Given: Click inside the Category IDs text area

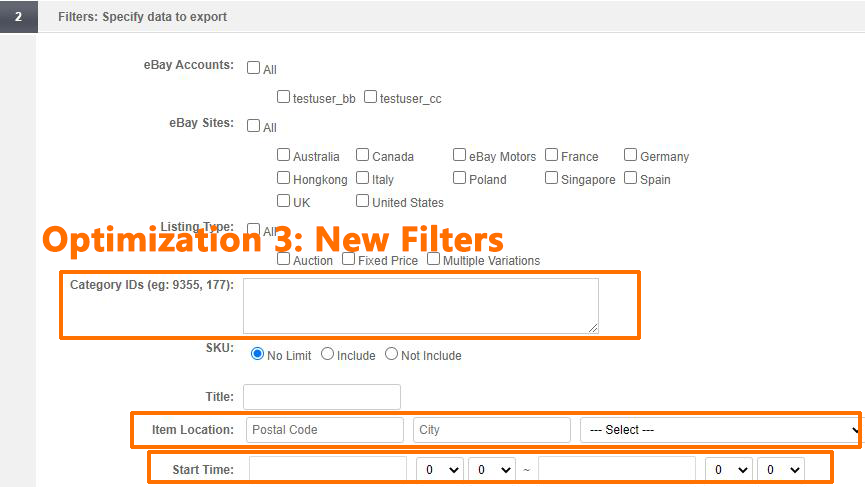Looking at the screenshot, I should (421, 306).
